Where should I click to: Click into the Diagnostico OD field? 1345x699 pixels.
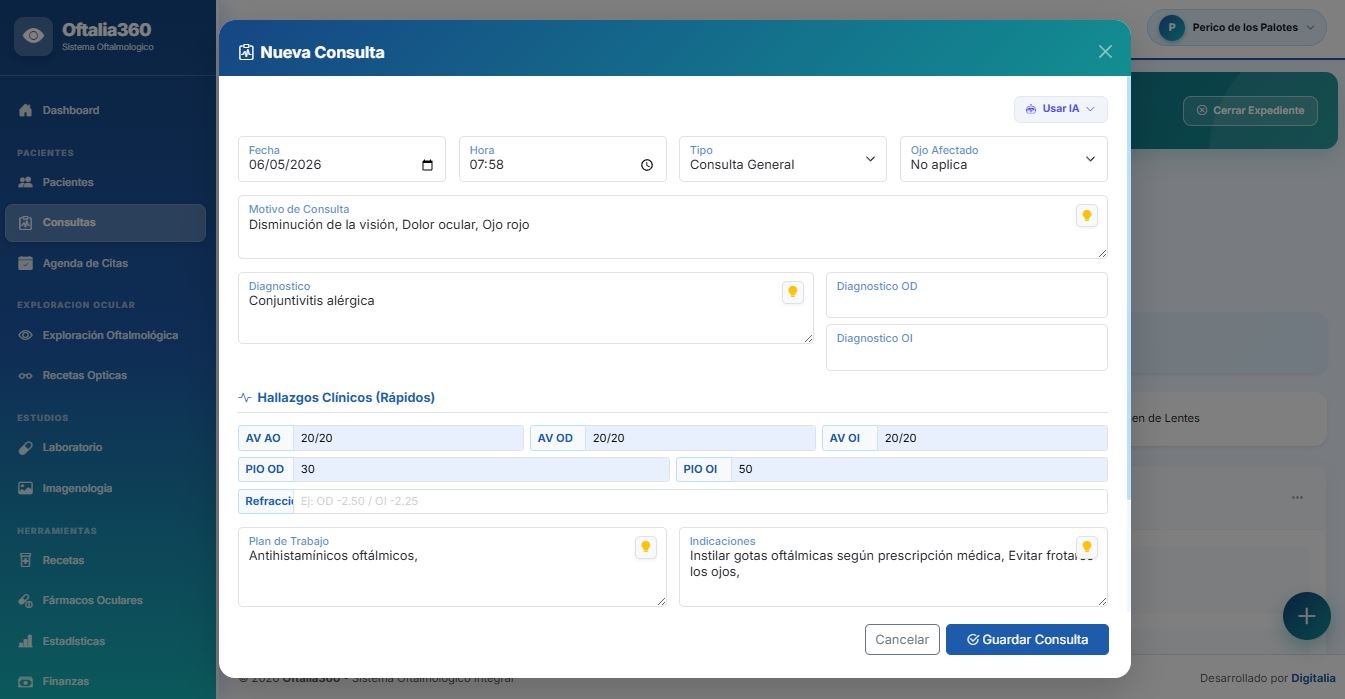coord(966,295)
